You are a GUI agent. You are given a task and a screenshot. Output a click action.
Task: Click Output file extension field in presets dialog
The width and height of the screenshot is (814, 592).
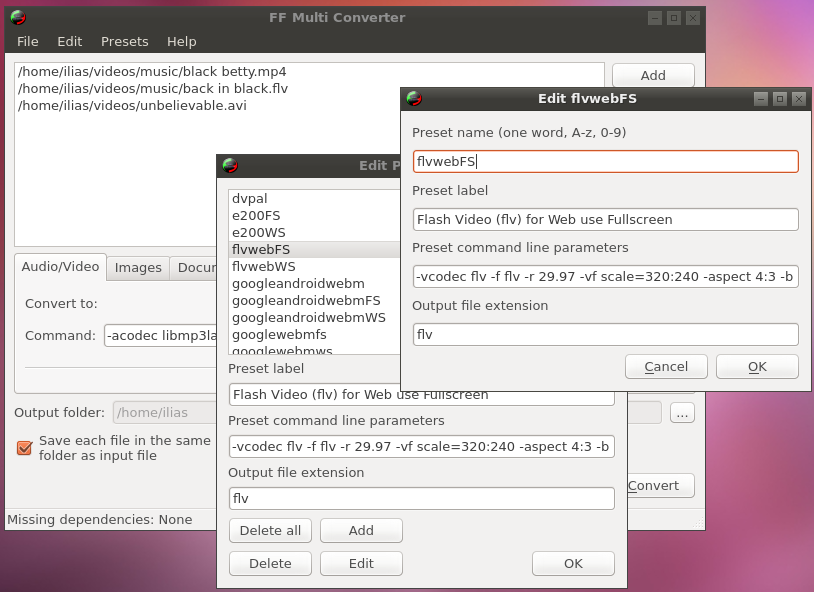(422, 499)
